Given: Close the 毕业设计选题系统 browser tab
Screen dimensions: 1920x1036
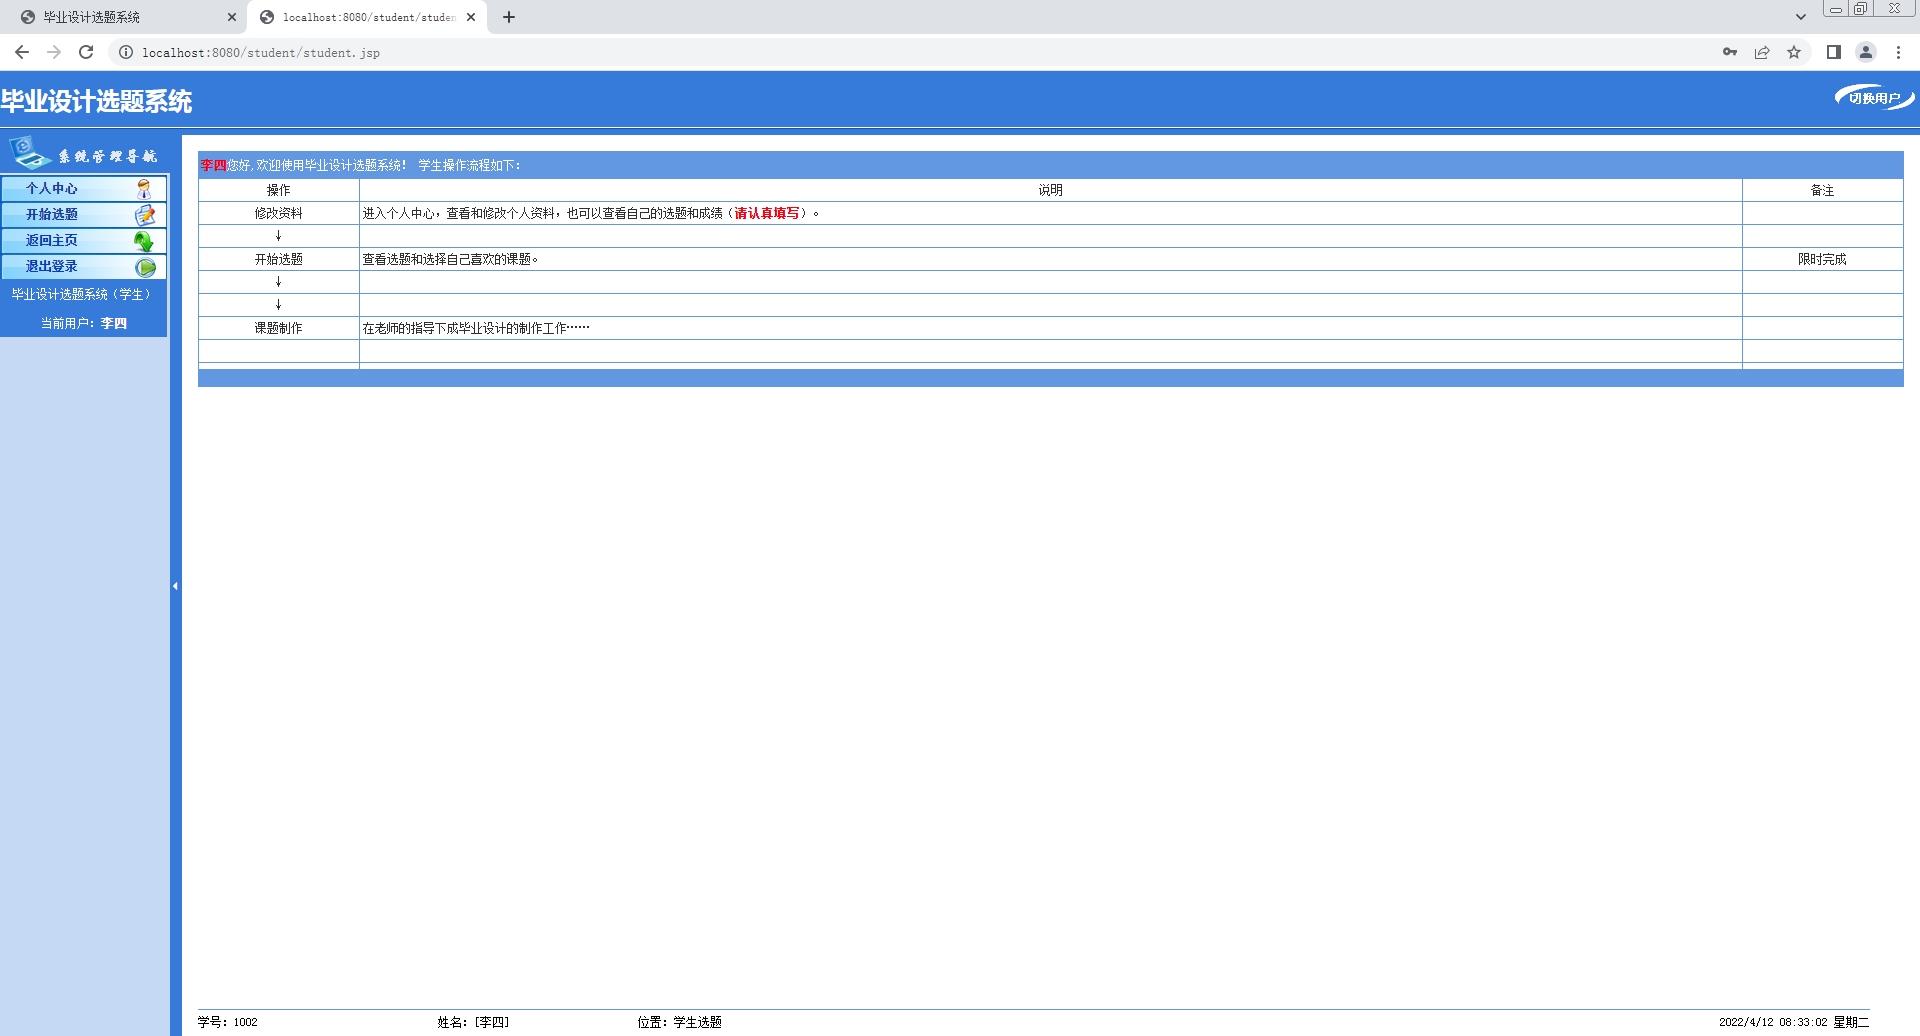Looking at the screenshot, I should [x=231, y=17].
